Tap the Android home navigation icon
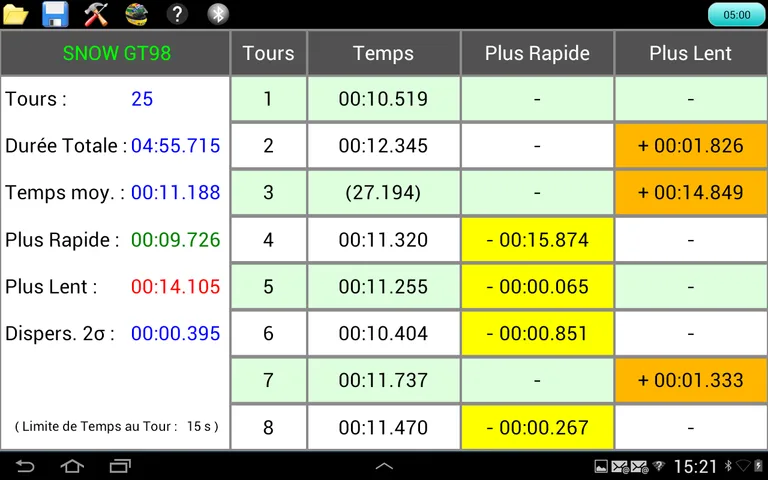The height and width of the screenshot is (480, 768). click(x=72, y=466)
